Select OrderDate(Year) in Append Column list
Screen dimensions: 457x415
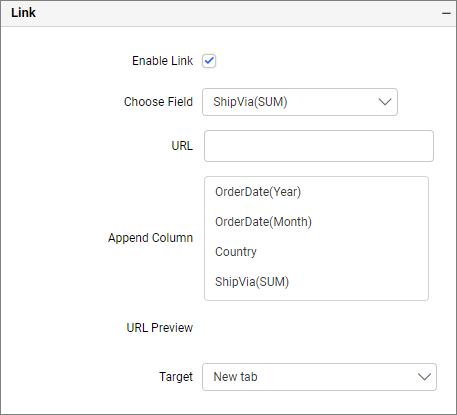click(x=258, y=192)
